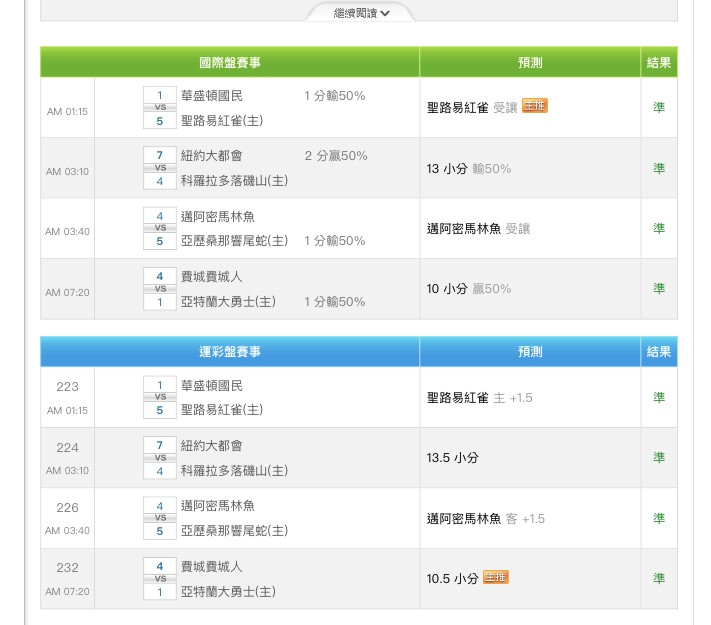Click the green 結果 column header
The width and height of the screenshot is (711, 625).
coord(659,62)
